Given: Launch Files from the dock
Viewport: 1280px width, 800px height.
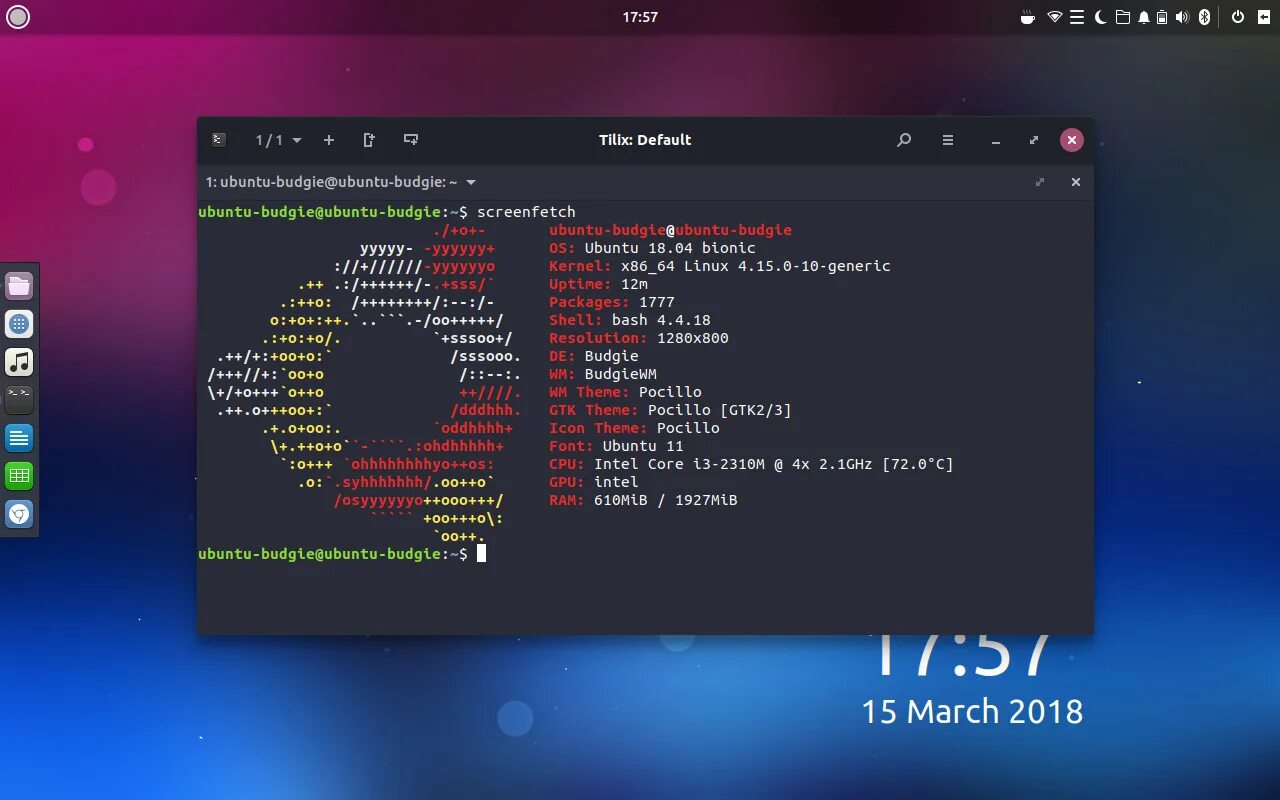Looking at the screenshot, I should [x=19, y=286].
